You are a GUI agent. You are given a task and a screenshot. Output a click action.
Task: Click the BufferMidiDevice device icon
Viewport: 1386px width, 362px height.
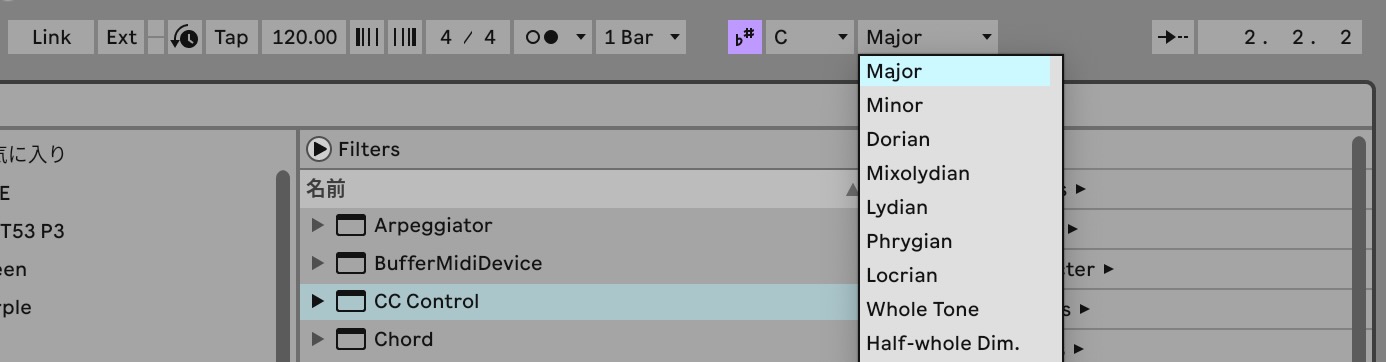pos(350,263)
